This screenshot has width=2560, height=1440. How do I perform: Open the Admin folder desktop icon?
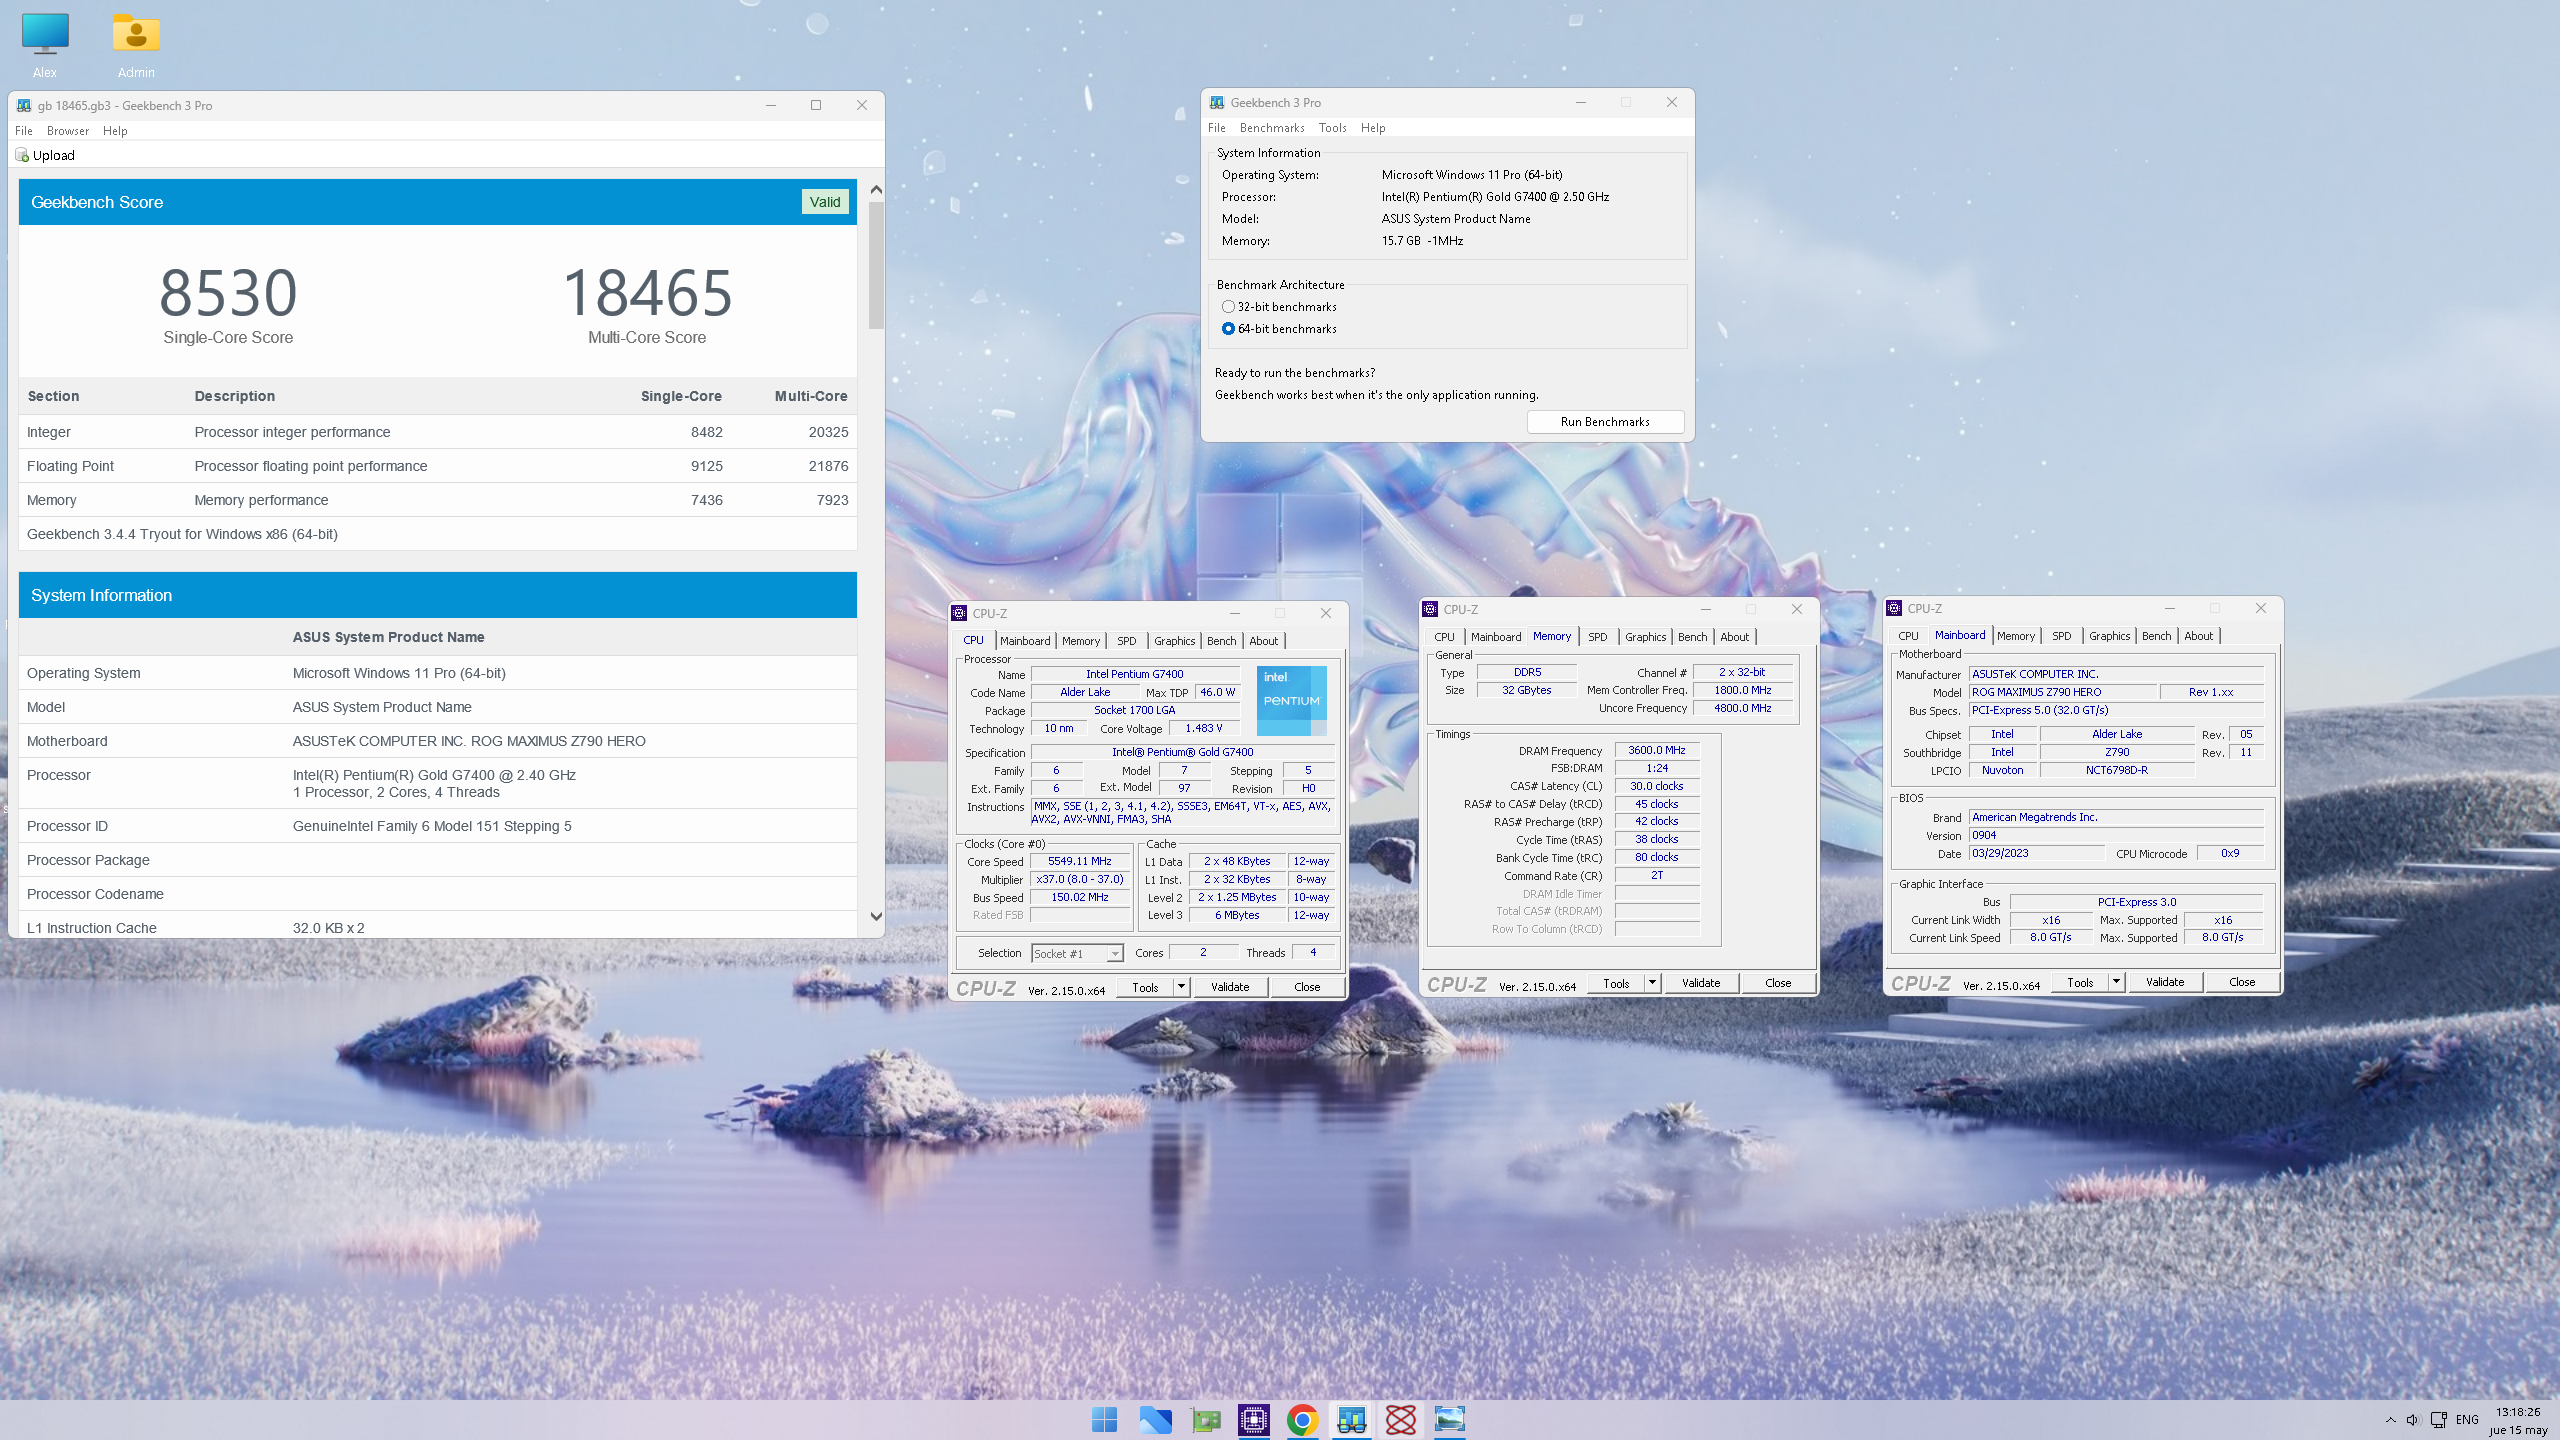click(136, 45)
